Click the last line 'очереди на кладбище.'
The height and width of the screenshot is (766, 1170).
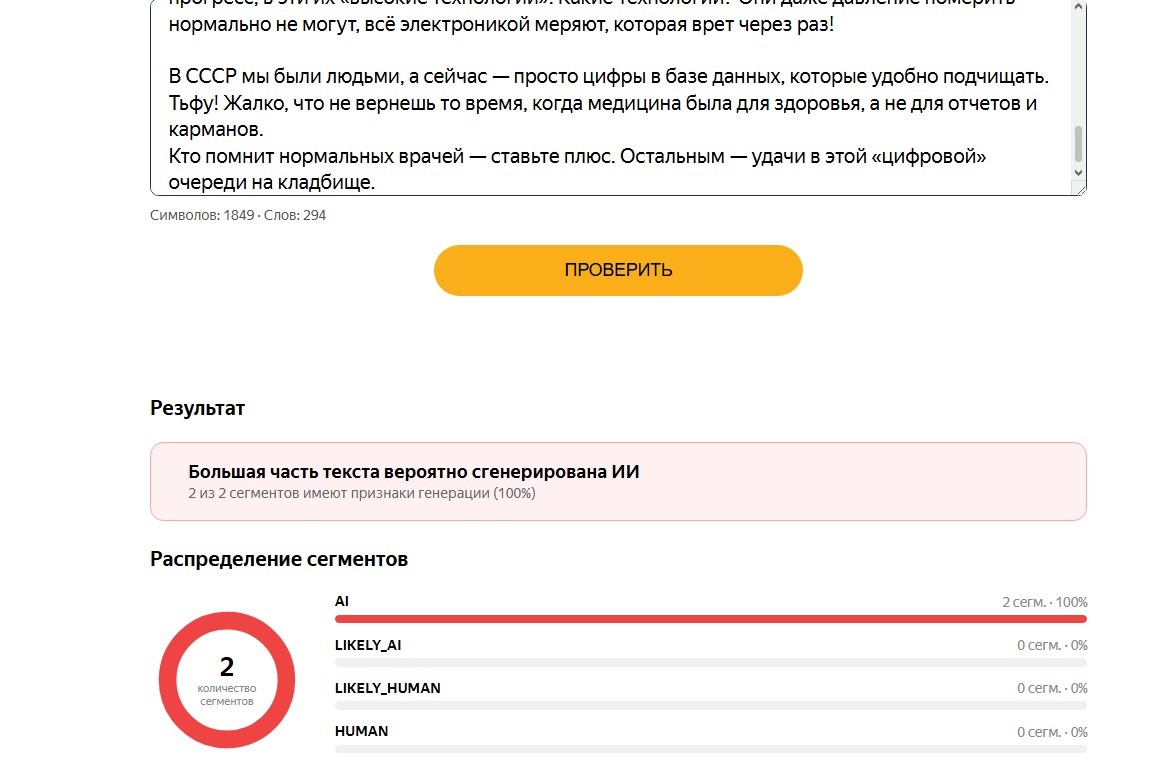click(272, 182)
